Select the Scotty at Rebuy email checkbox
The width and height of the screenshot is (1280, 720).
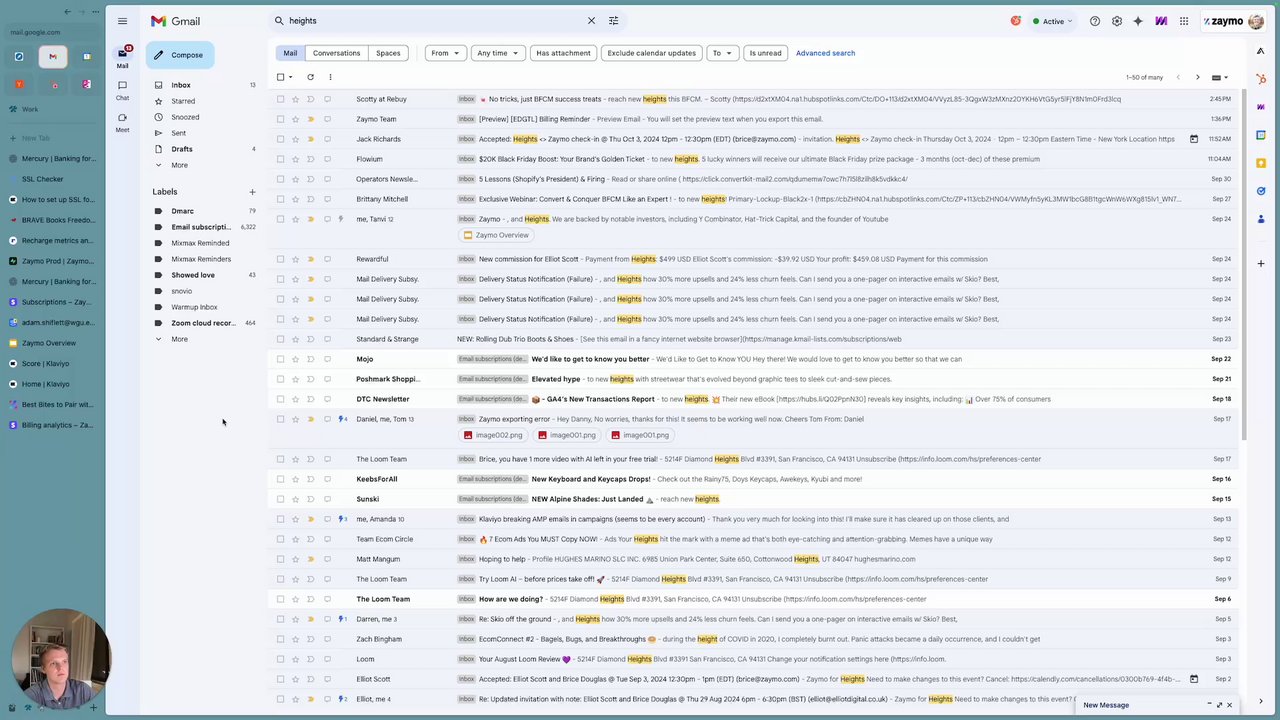(x=280, y=99)
